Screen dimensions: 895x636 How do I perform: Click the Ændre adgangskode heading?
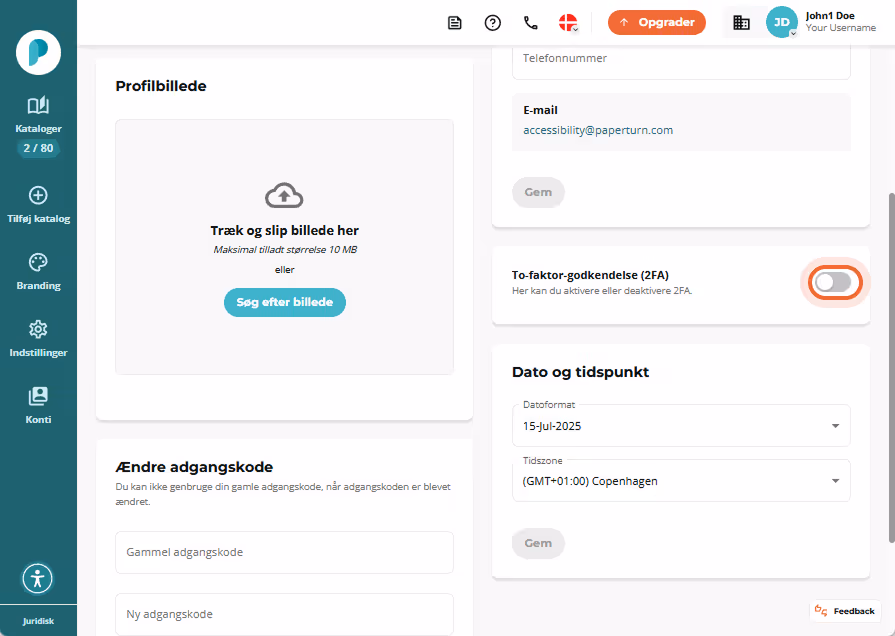[x=194, y=467]
